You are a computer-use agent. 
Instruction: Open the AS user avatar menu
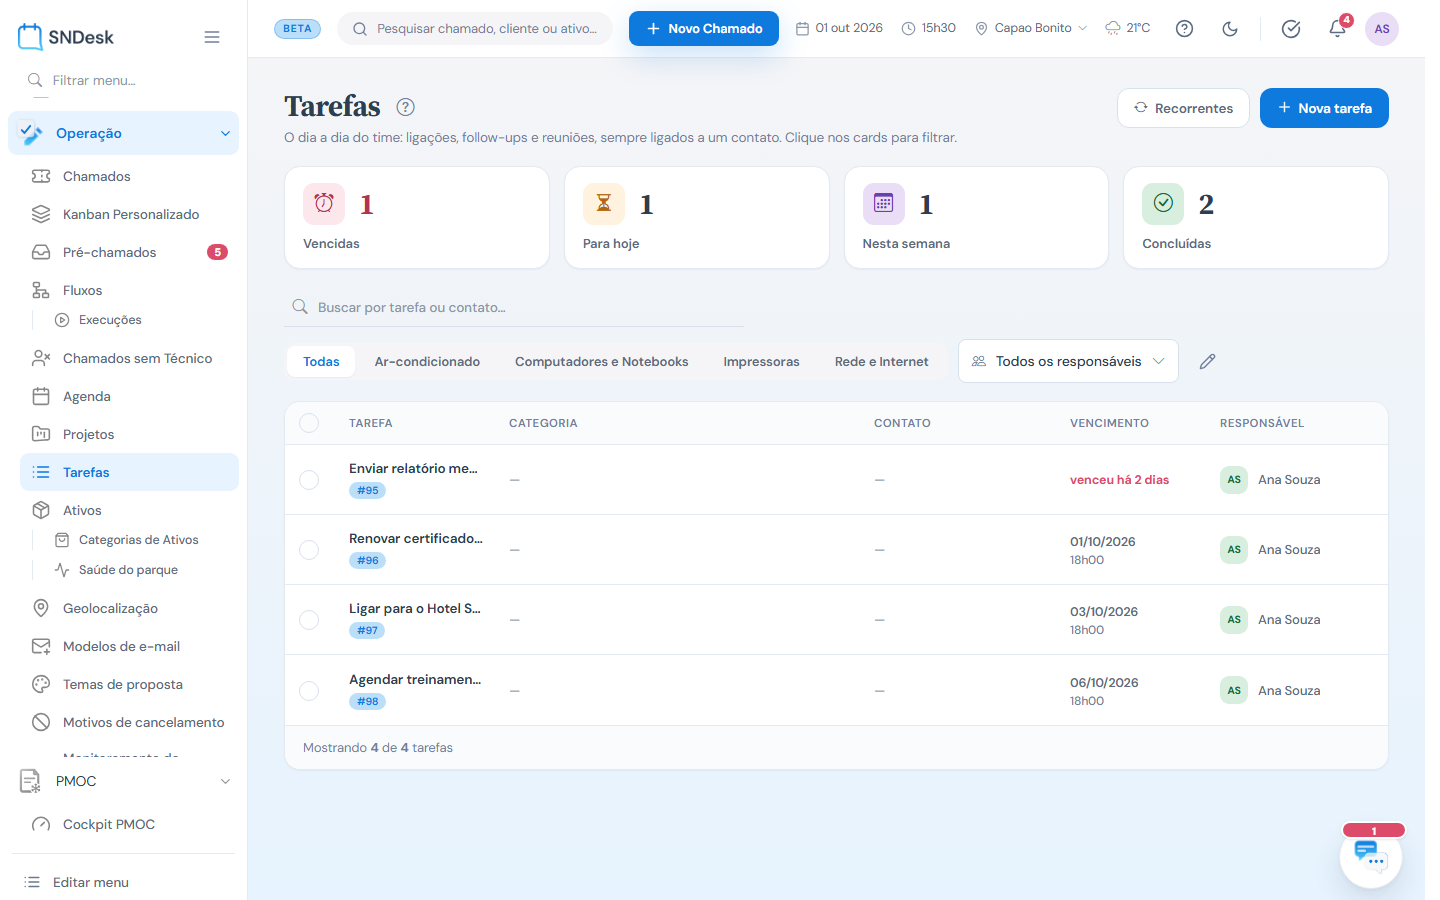point(1382,29)
